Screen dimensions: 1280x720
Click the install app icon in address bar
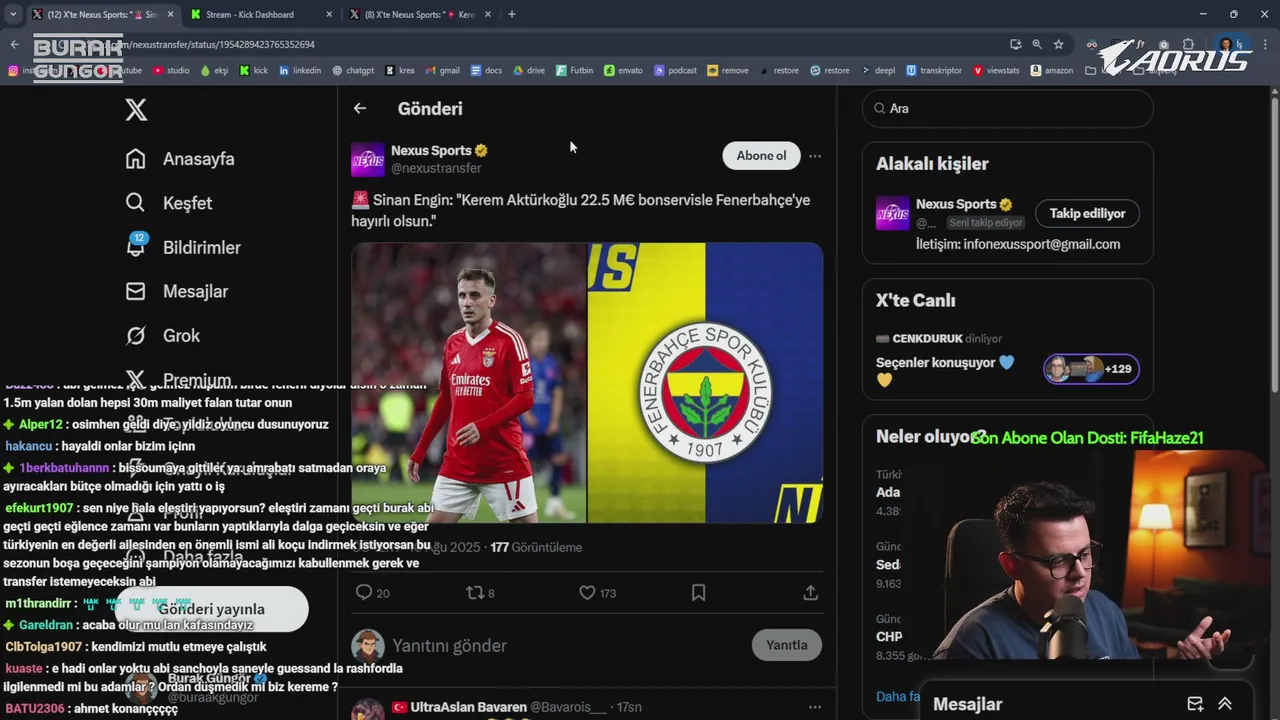coord(1015,44)
